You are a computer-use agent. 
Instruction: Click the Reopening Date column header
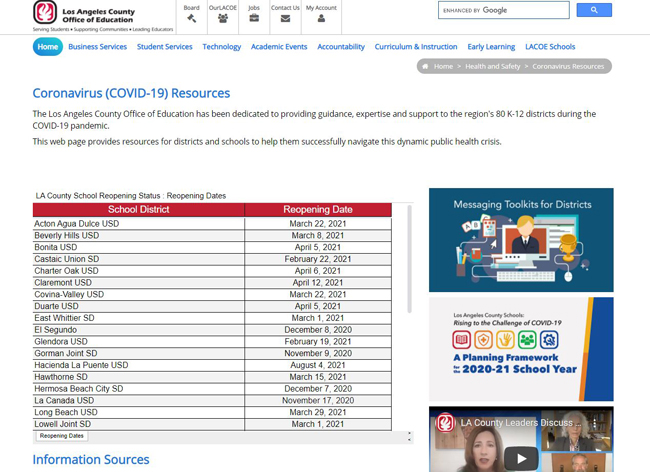pos(318,210)
